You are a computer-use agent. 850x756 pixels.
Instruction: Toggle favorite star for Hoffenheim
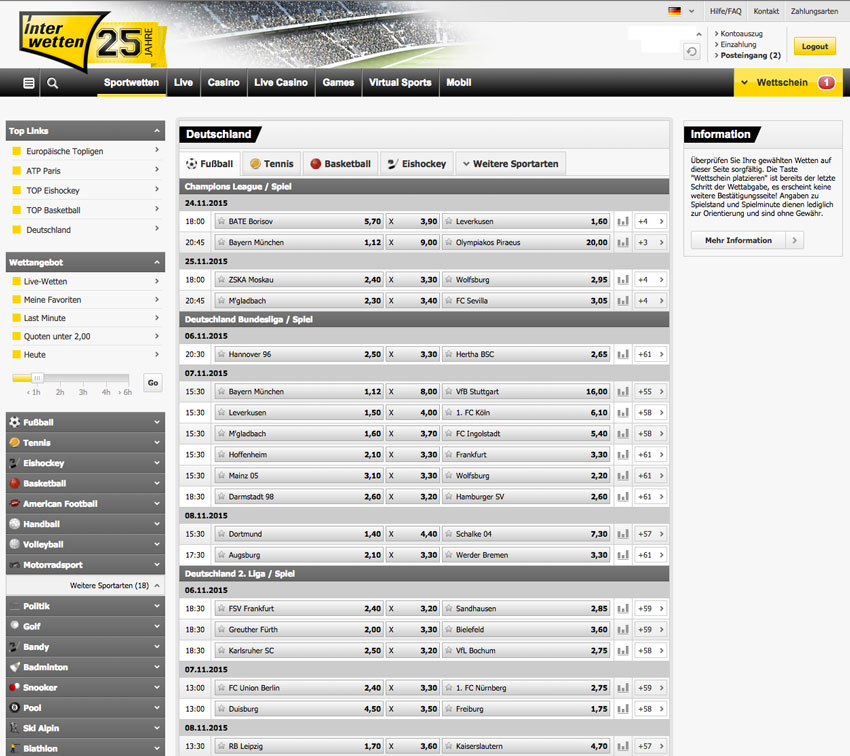pyautogui.click(x=221, y=455)
